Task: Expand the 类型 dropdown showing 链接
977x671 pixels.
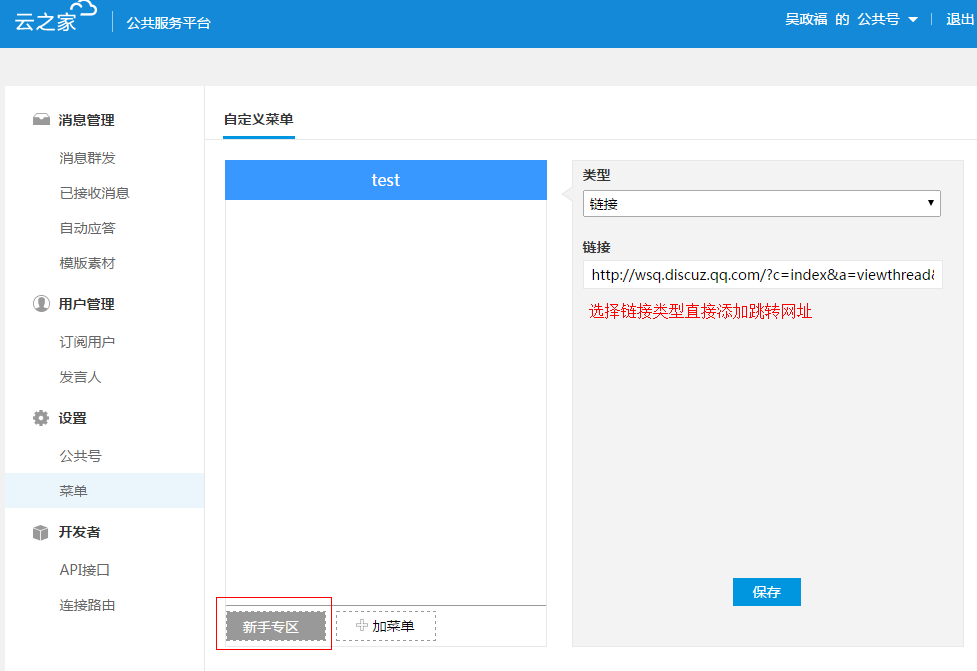Action: point(761,203)
